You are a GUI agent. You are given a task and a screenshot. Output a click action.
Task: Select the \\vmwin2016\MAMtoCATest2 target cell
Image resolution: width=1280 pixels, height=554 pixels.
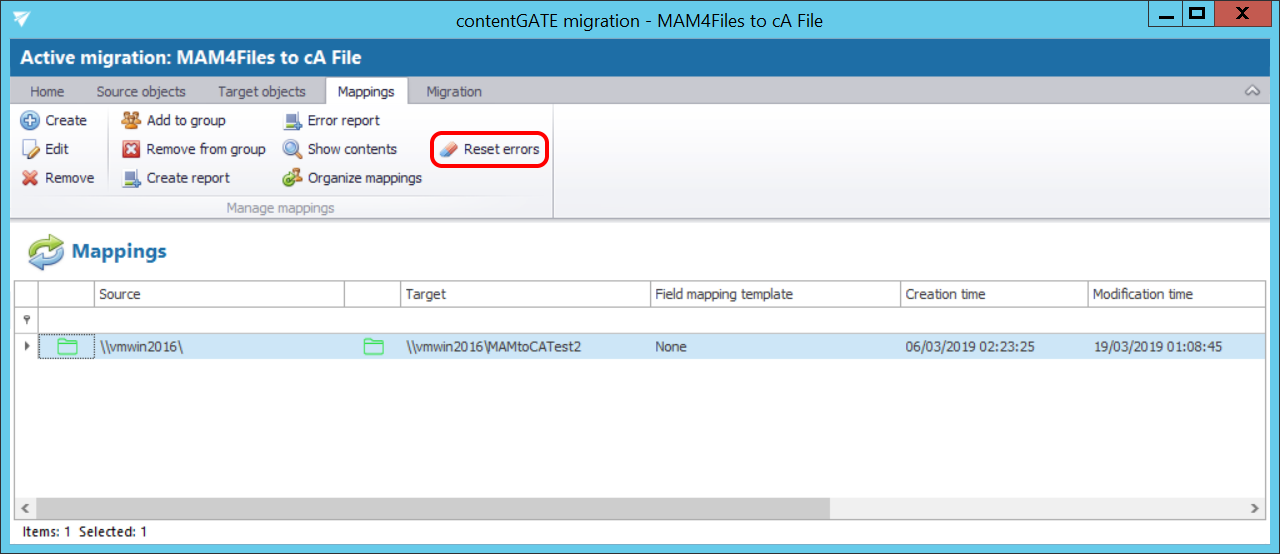[525, 346]
